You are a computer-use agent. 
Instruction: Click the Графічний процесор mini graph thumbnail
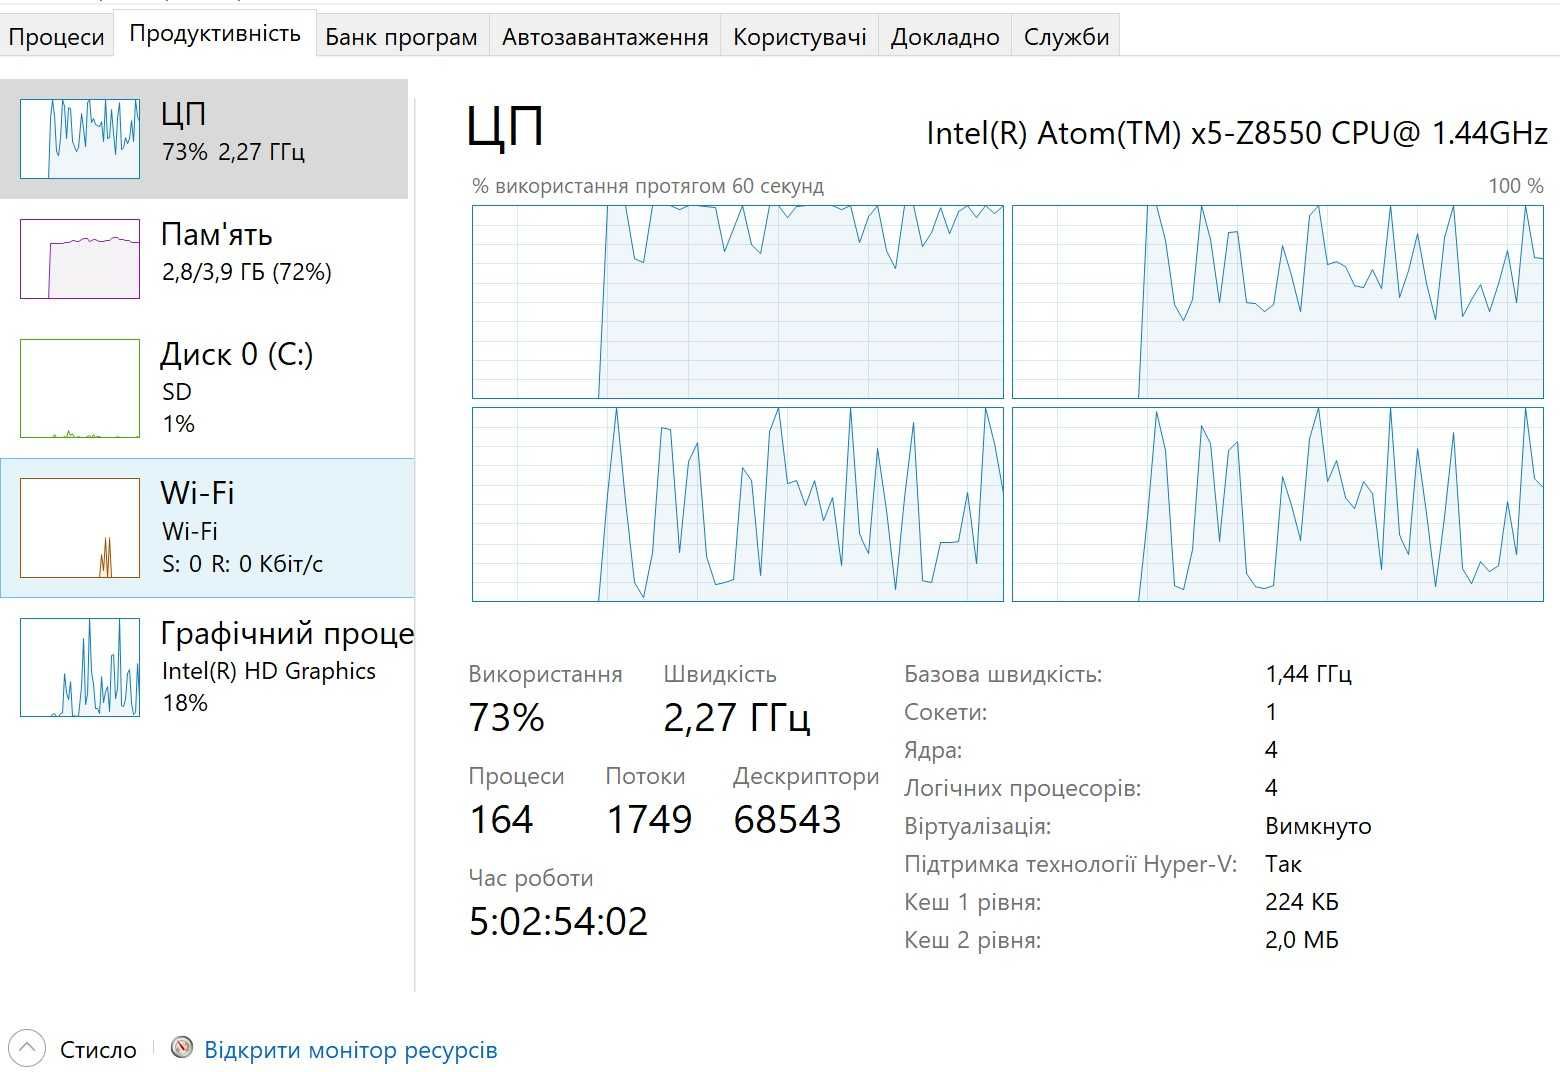[80, 667]
